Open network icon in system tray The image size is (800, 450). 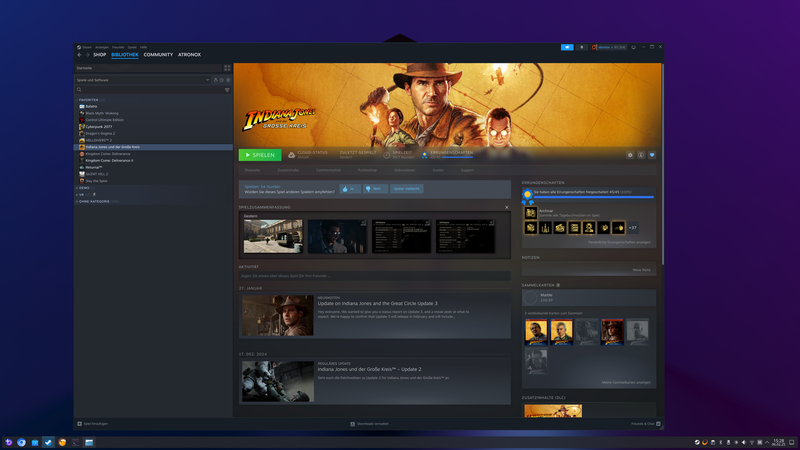[752, 442]
